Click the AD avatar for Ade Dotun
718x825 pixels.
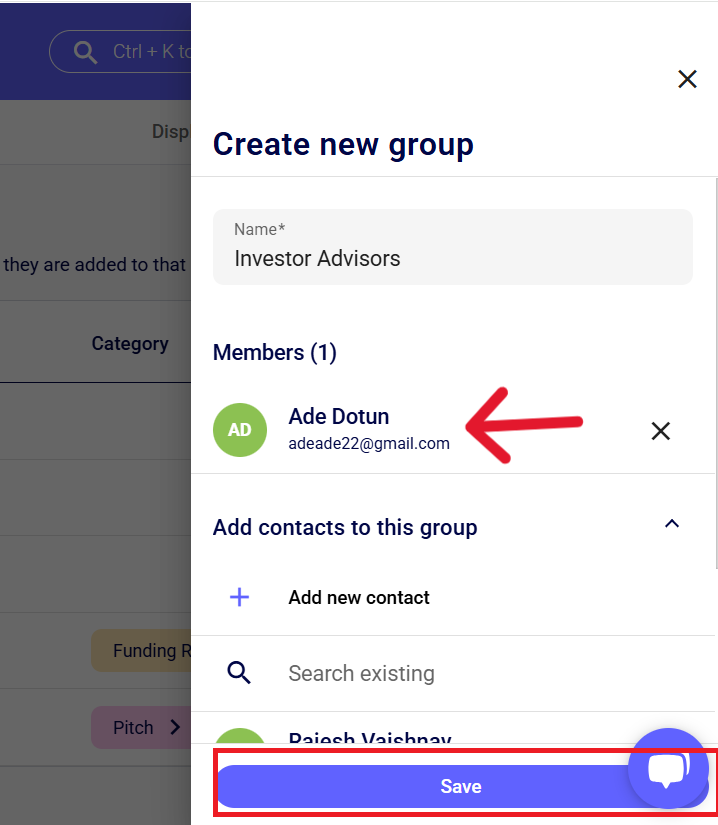(240, 430)
